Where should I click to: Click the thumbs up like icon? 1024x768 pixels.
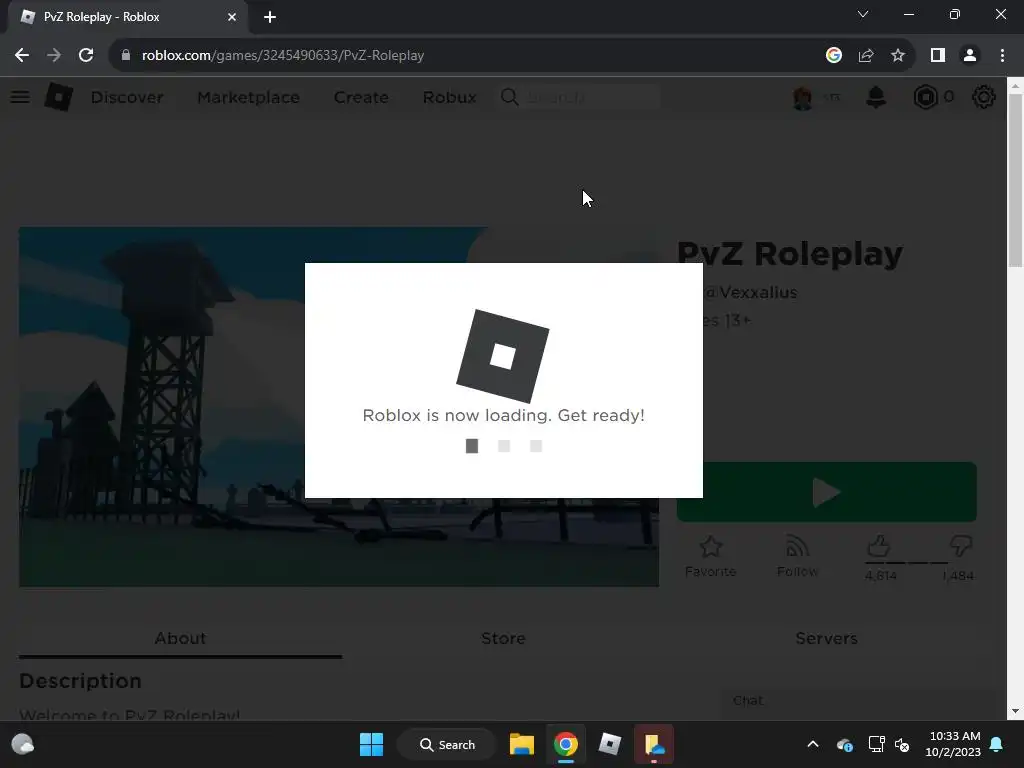(879, 546)
